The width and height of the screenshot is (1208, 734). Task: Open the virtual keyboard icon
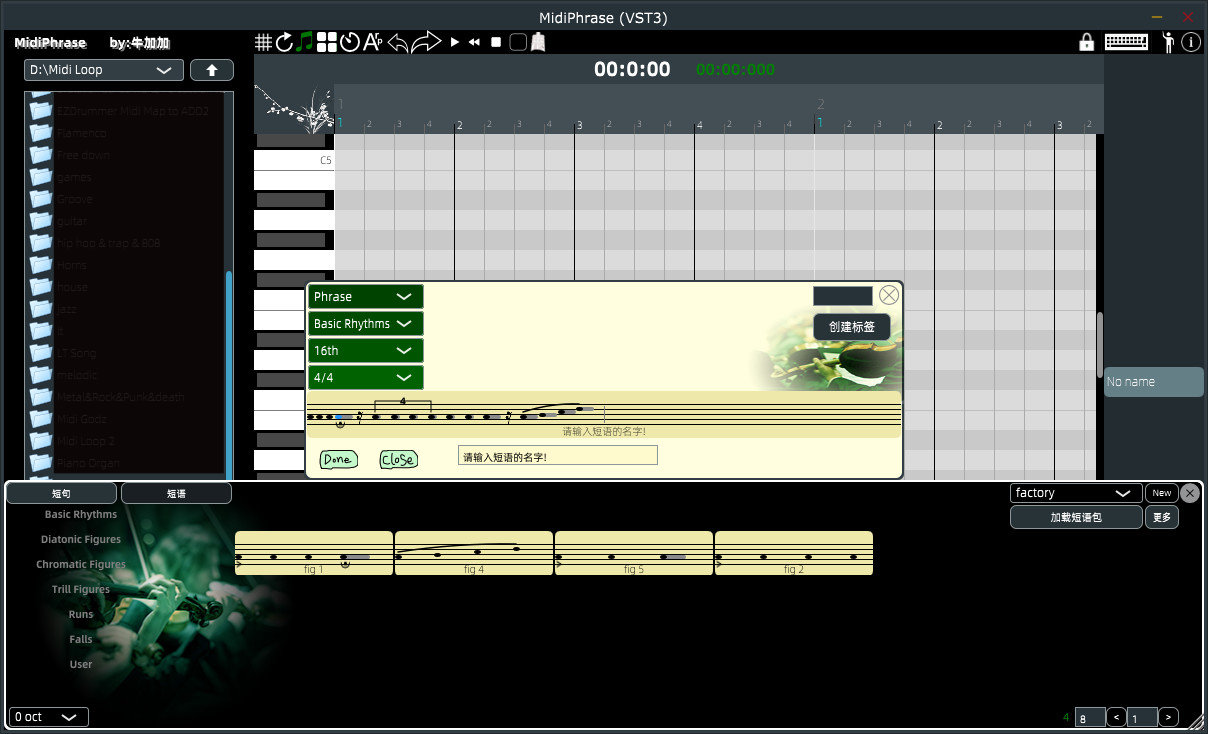point(1126,42)
